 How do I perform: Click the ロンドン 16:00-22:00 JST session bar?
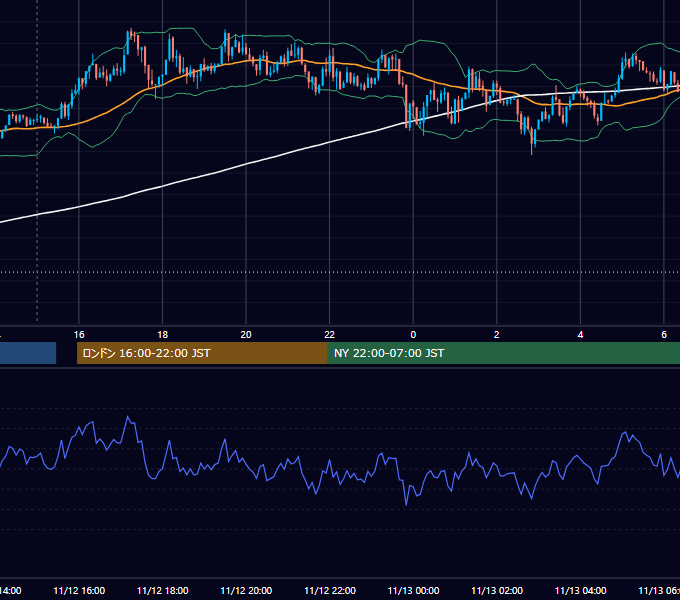pos(202,353)
